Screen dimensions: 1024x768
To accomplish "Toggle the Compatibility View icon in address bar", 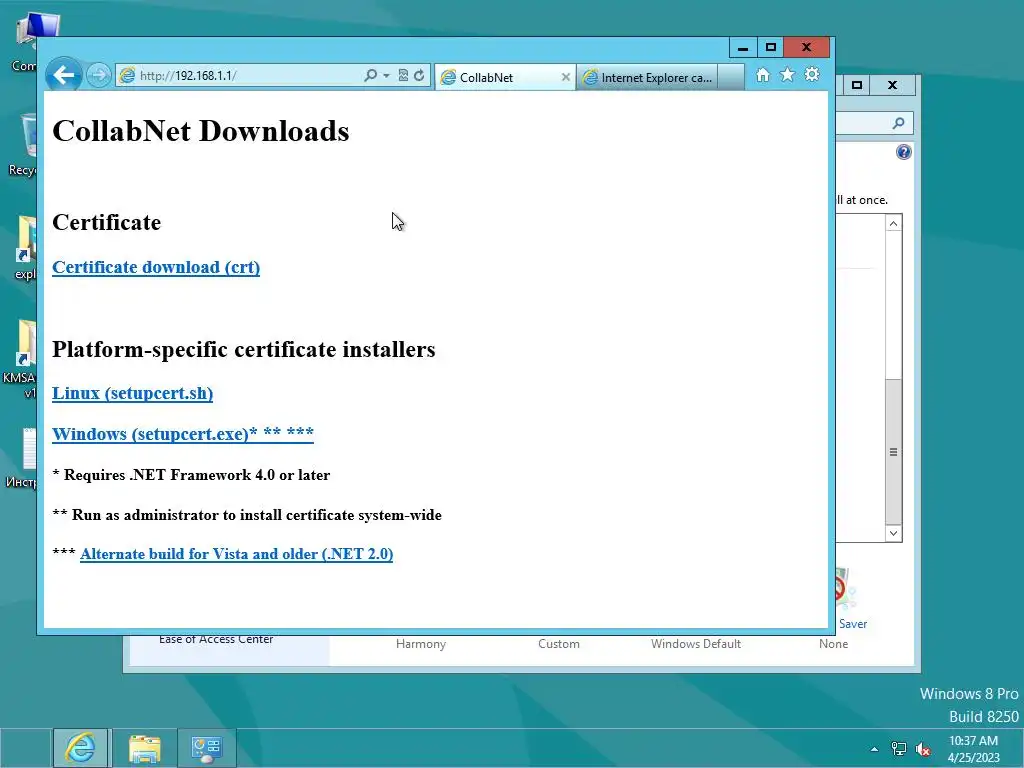I will pyautogui.click(x=403, y=75).
